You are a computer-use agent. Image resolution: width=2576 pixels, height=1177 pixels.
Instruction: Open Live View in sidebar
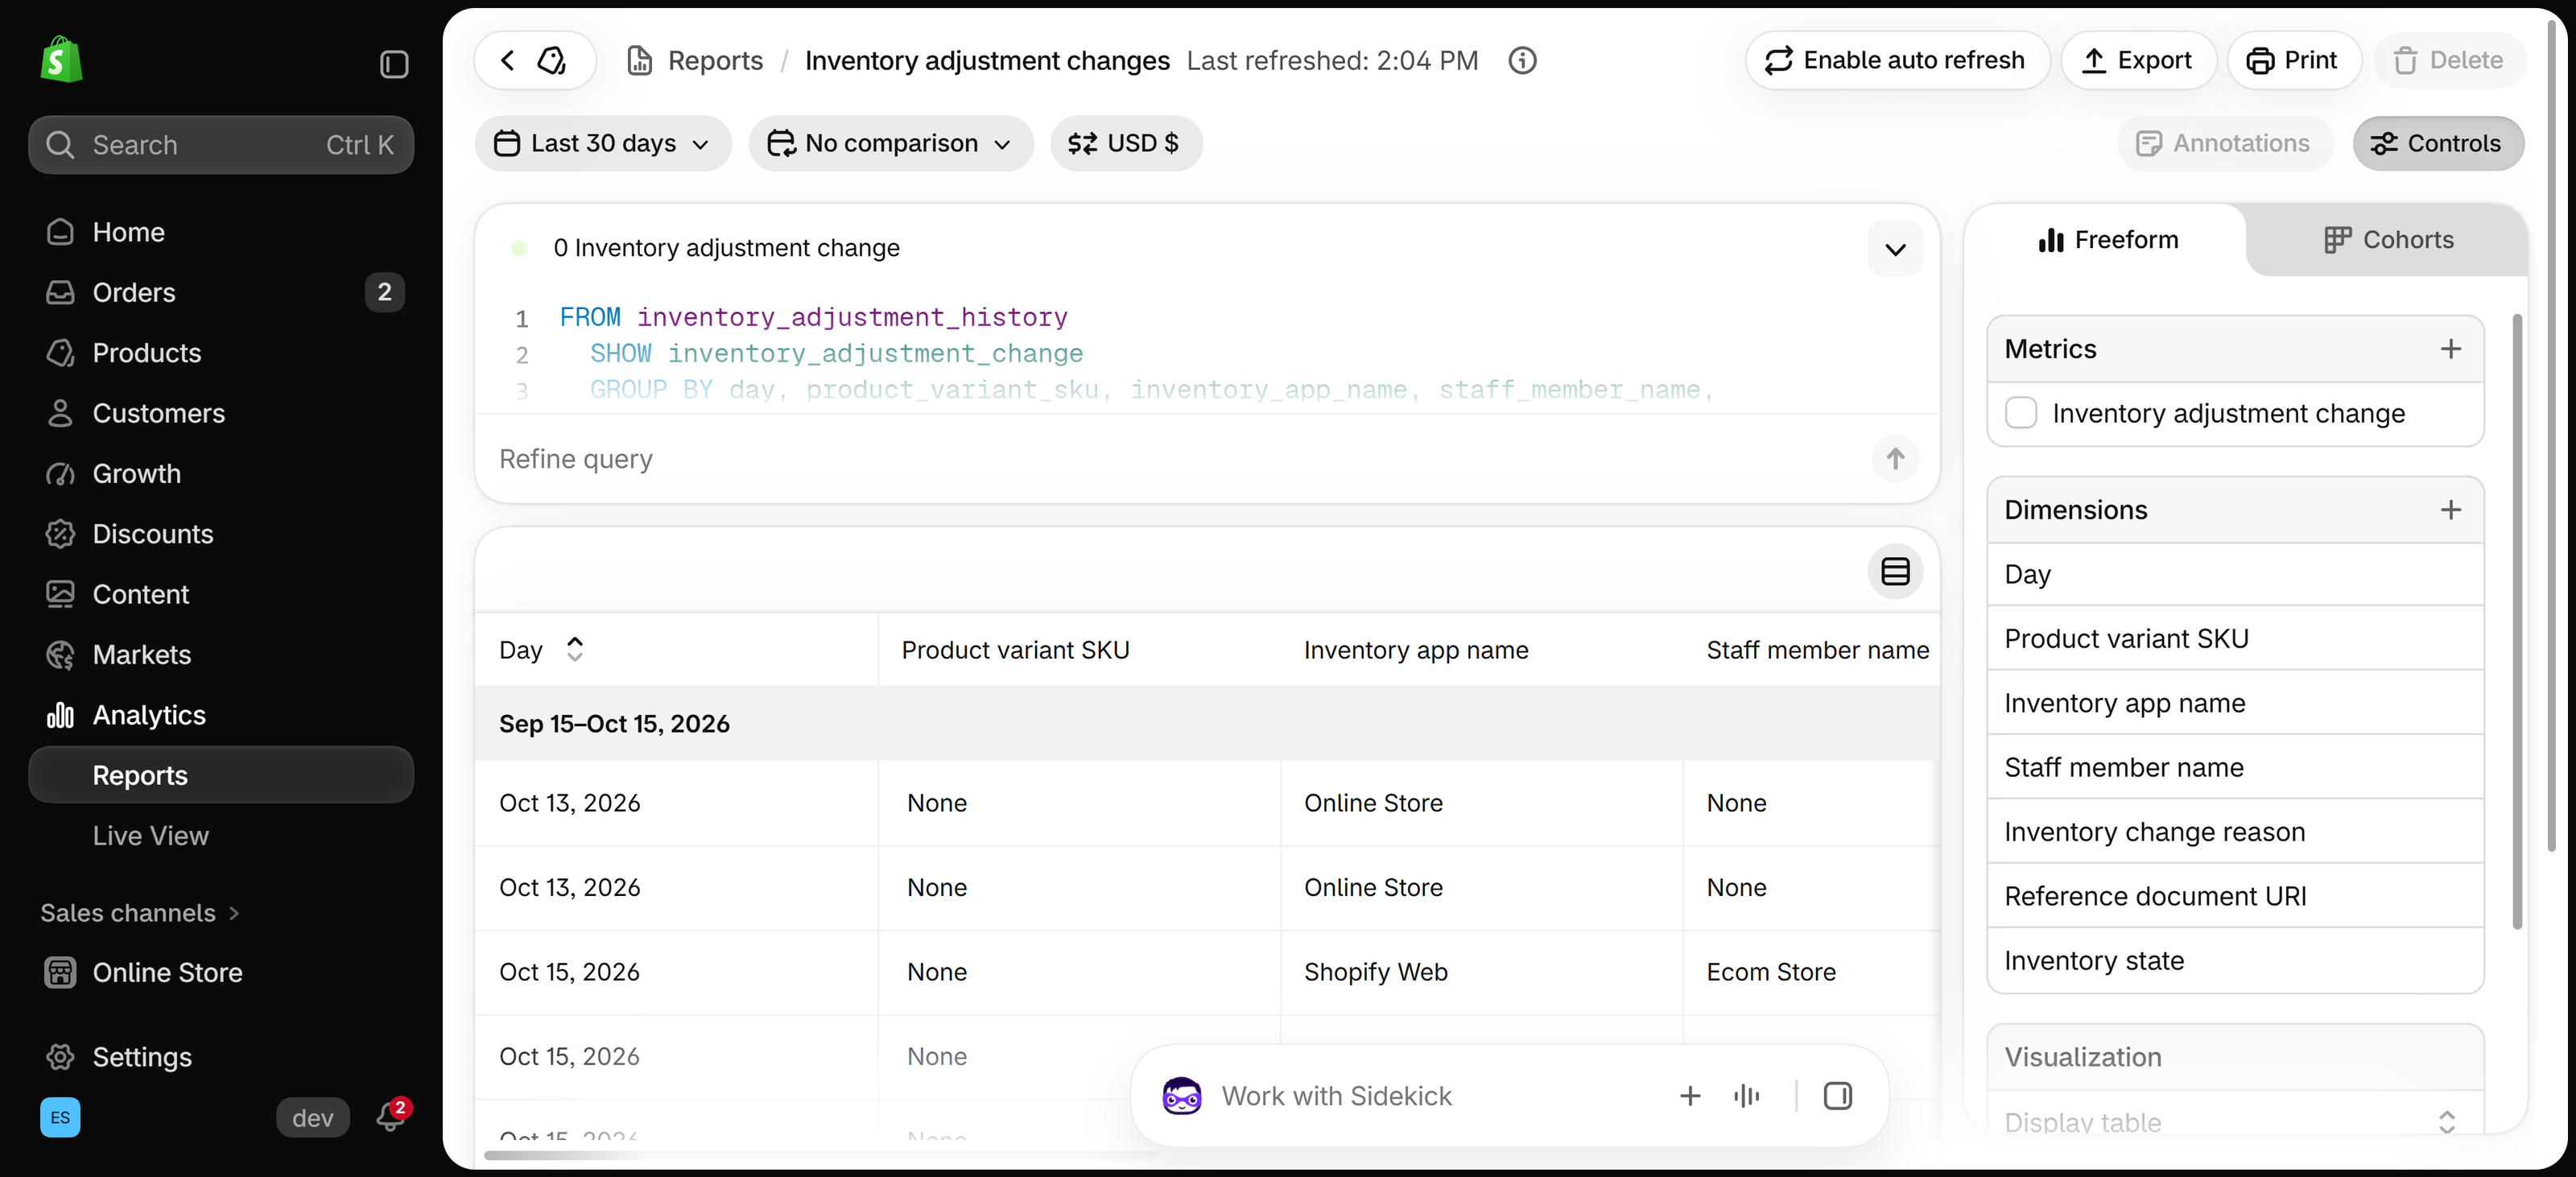click(x=221, y=836)
